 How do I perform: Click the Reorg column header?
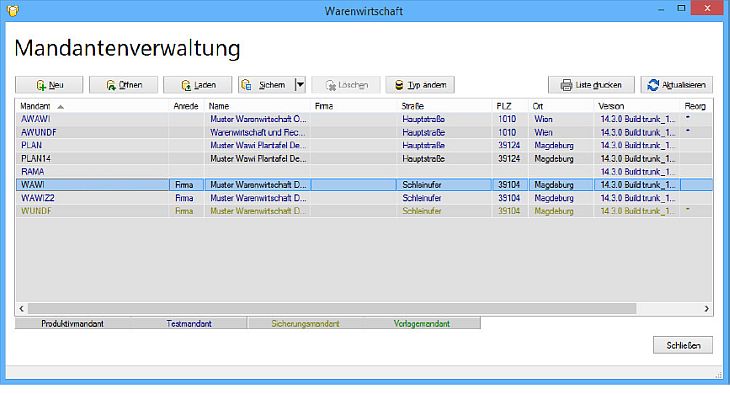pyautogui.click(x=695, y=106)
